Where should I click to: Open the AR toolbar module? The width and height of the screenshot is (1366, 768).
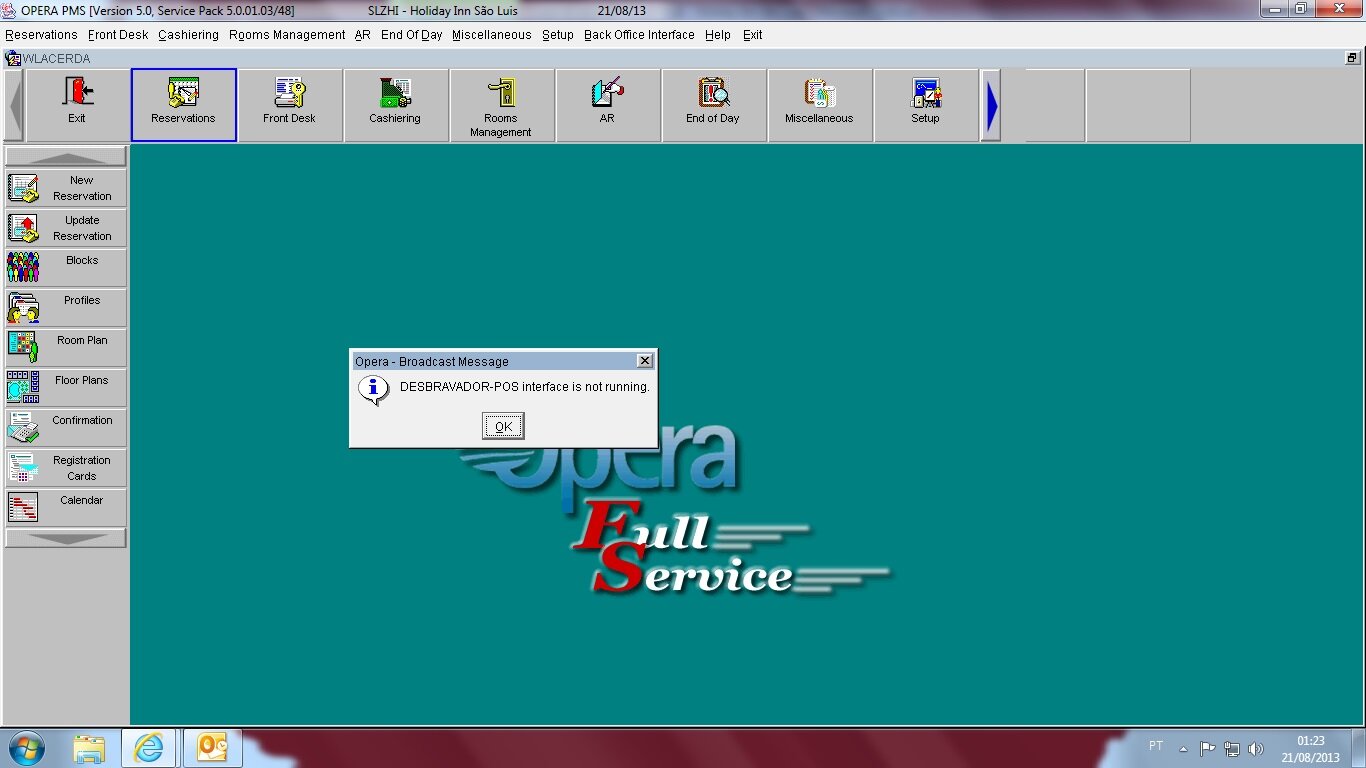coord(608,105)
